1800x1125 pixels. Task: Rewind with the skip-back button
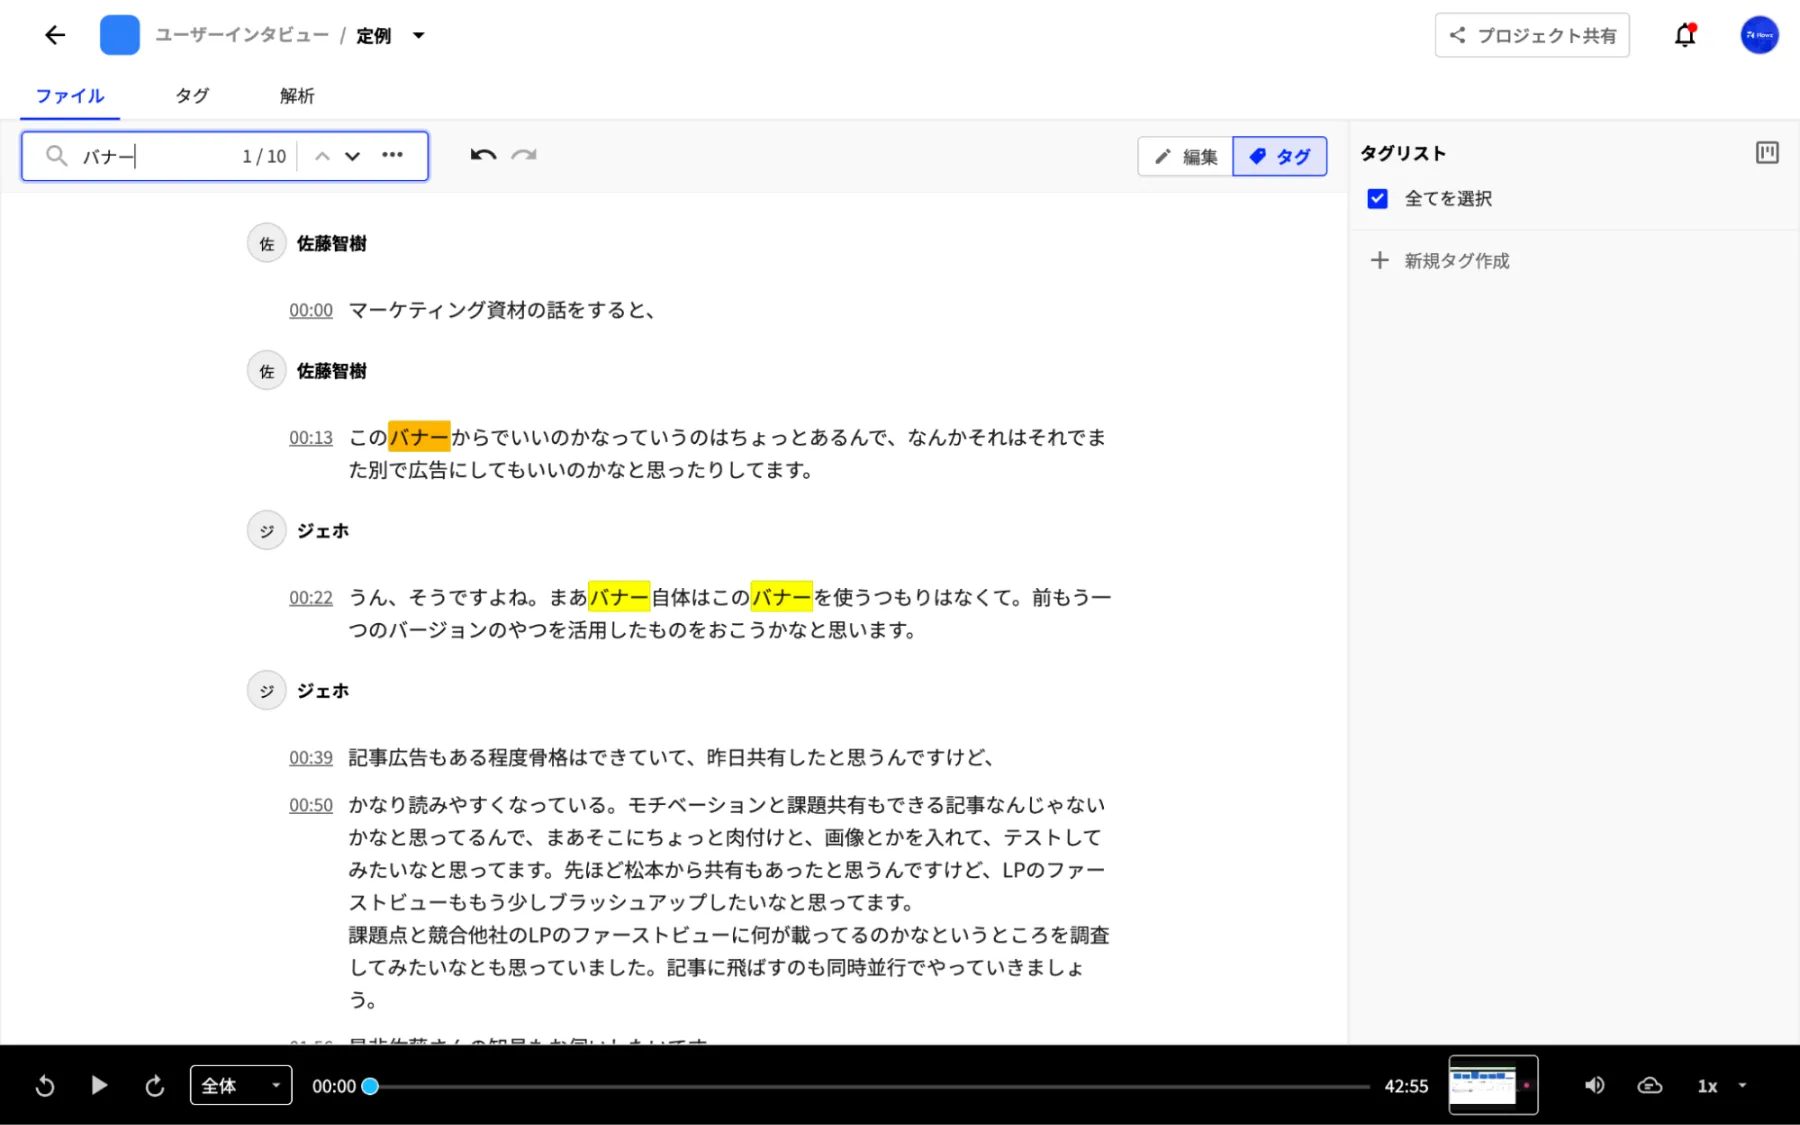pyautogui.click(x=45, y=1085)
